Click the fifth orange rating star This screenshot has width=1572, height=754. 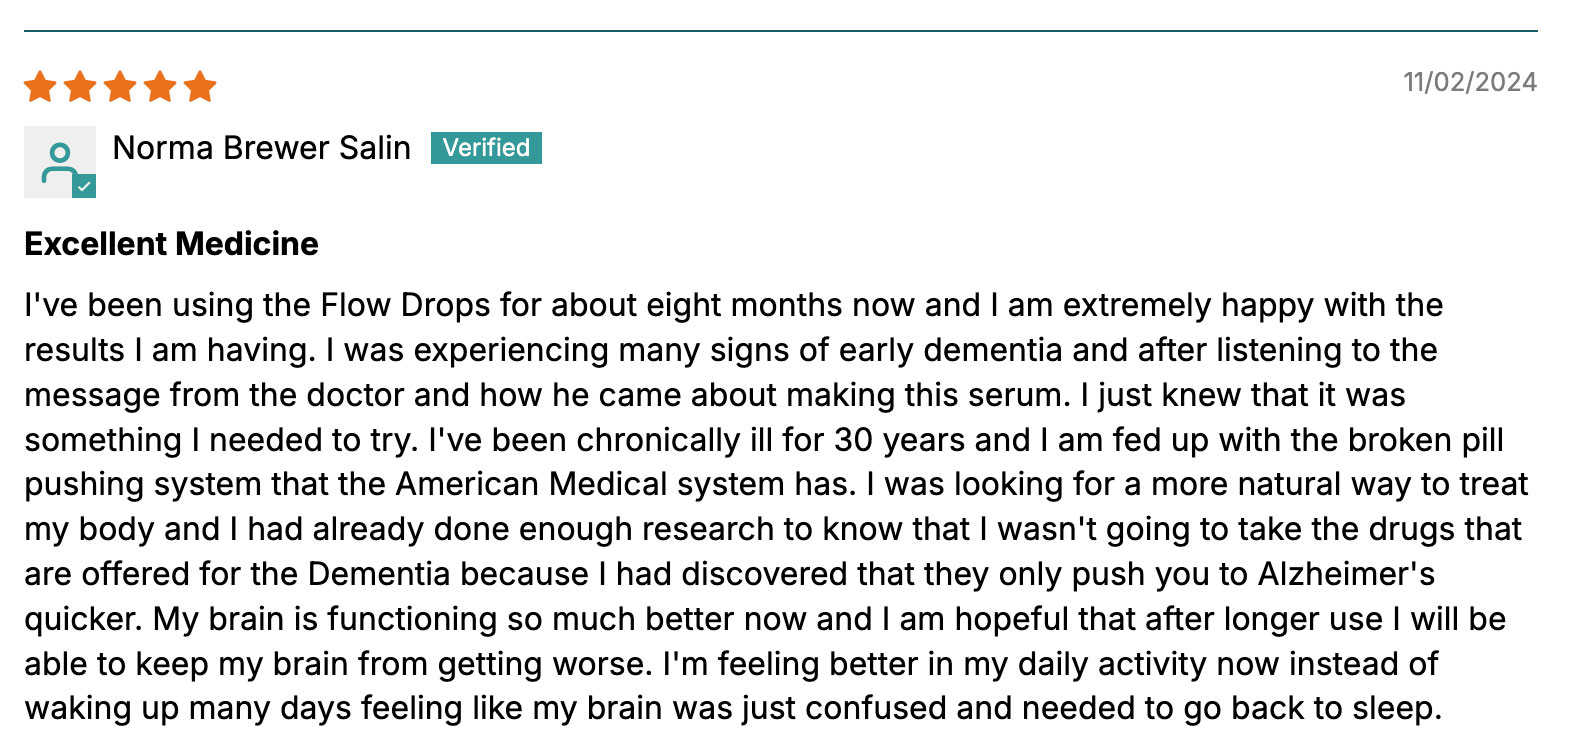[x=200, y=87]
